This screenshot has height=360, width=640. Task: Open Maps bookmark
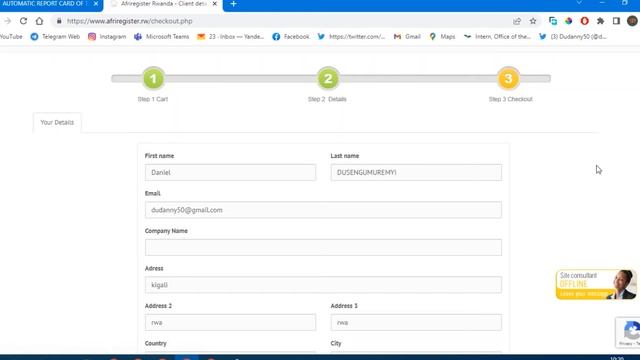[x=442, y=37]
